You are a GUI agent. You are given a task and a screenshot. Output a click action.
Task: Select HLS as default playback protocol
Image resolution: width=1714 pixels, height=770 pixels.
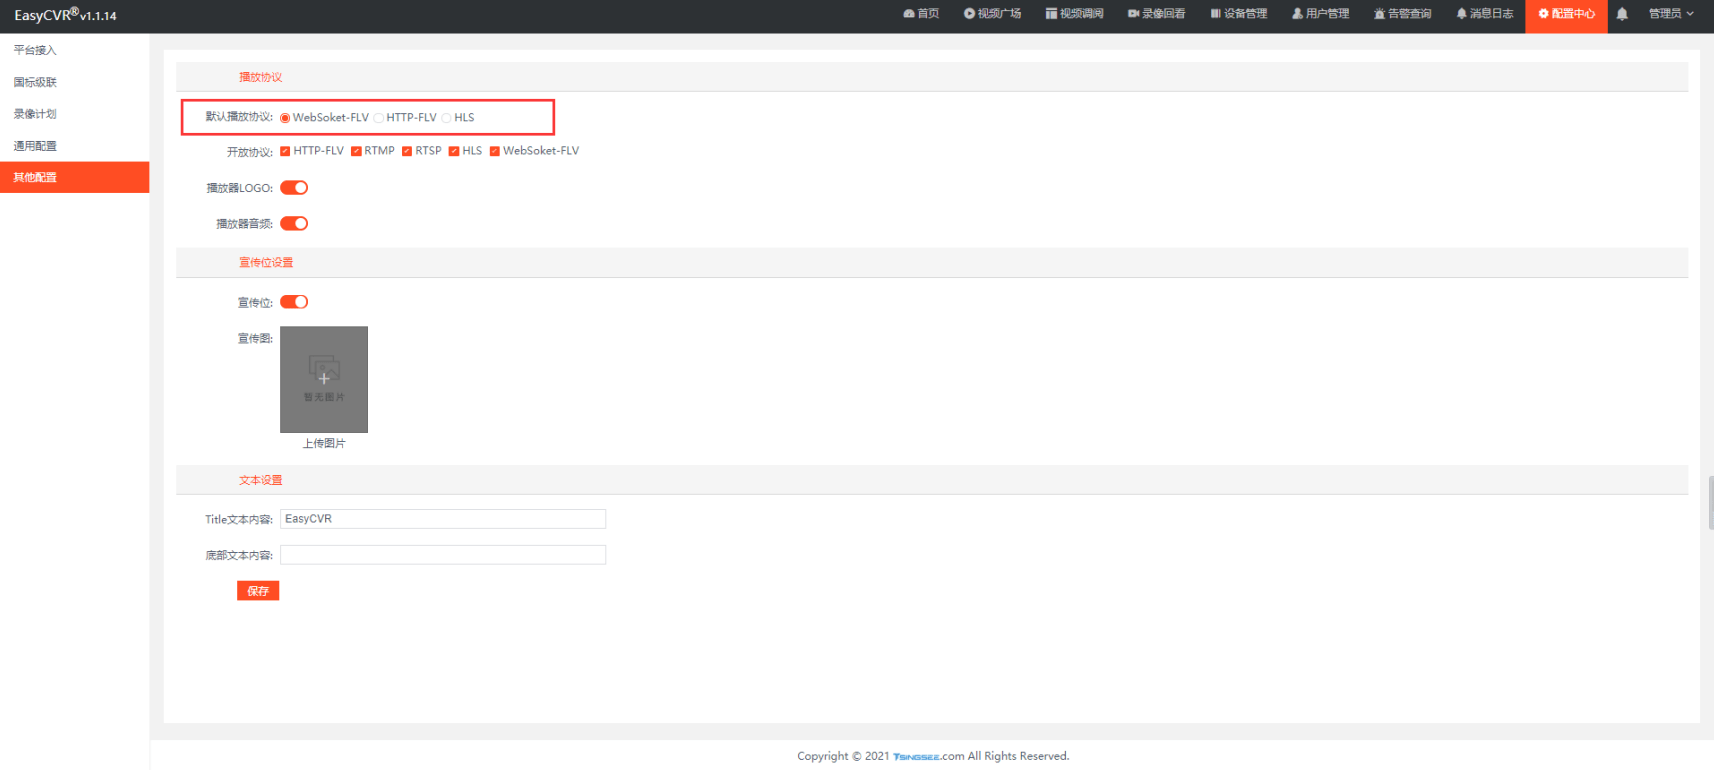[x=447, y=118]
